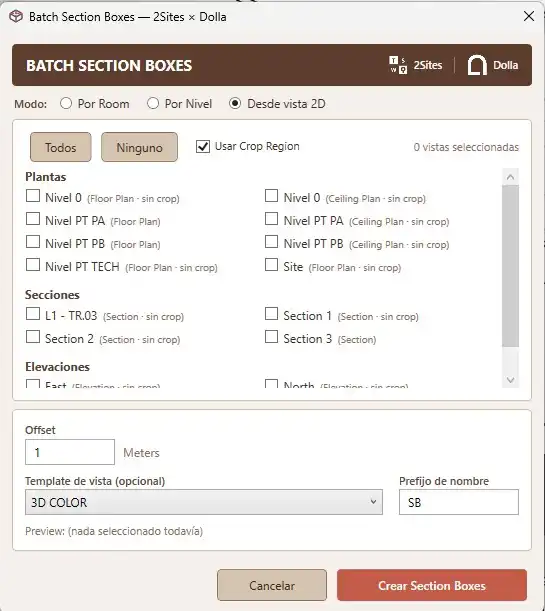Click the Template de vista (opcional) label
This screenshot has width=545, height=611.
(x=95, y=481)
